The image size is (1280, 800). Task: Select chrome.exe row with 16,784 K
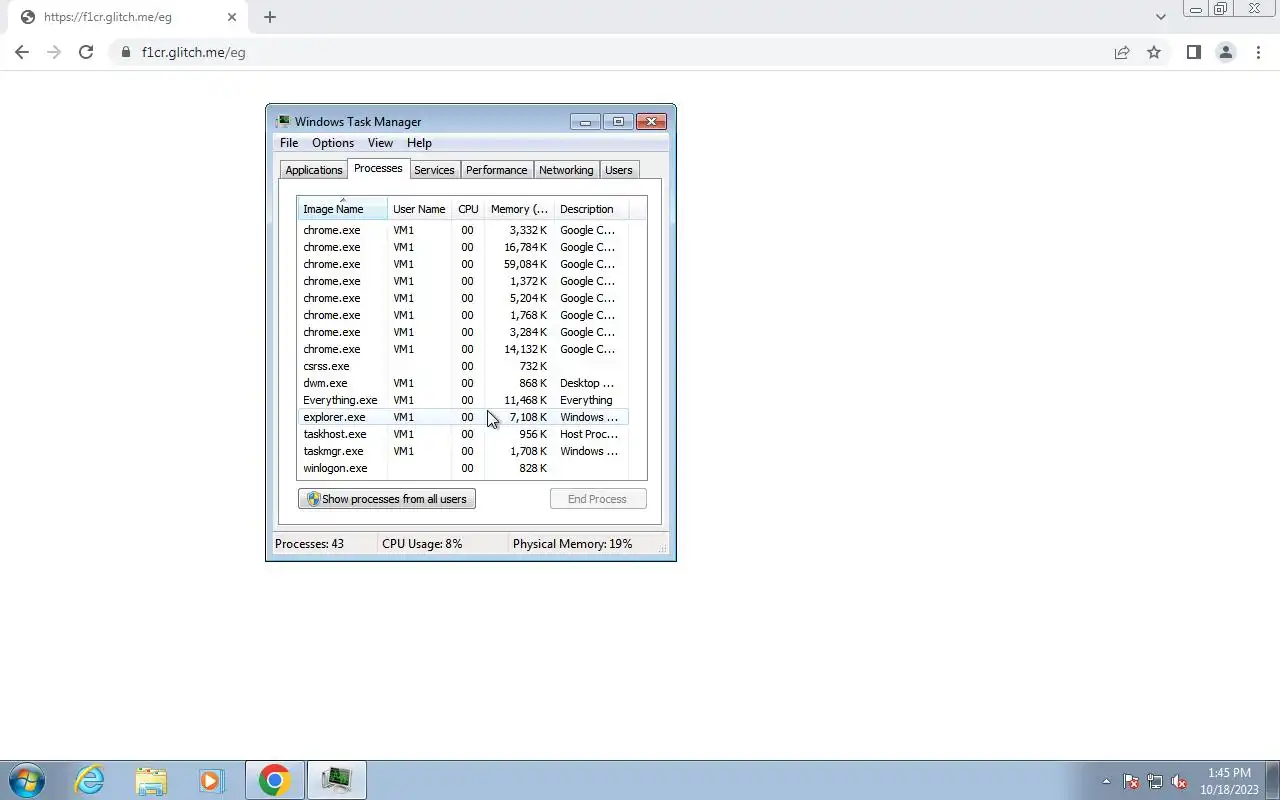pos(463,247)
